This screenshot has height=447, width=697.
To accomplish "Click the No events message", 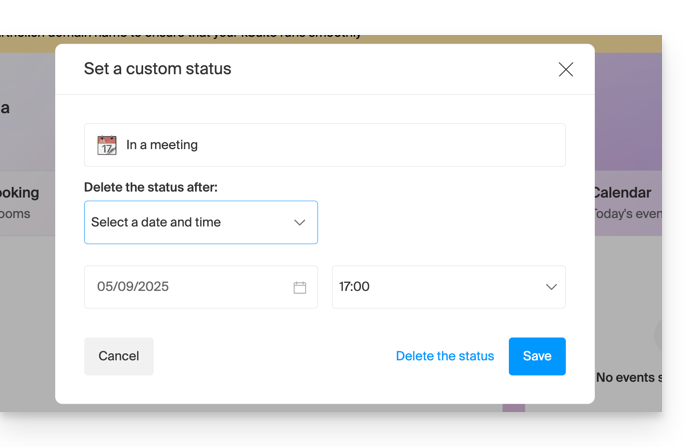I will click(629, 377).
